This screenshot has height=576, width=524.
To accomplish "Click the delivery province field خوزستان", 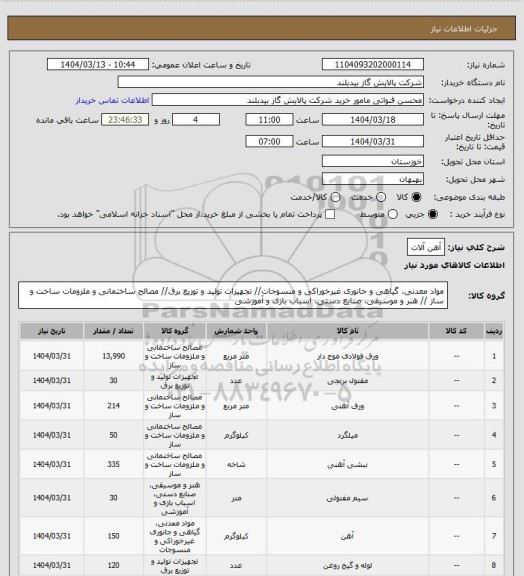I will click(x=373, y=161).
